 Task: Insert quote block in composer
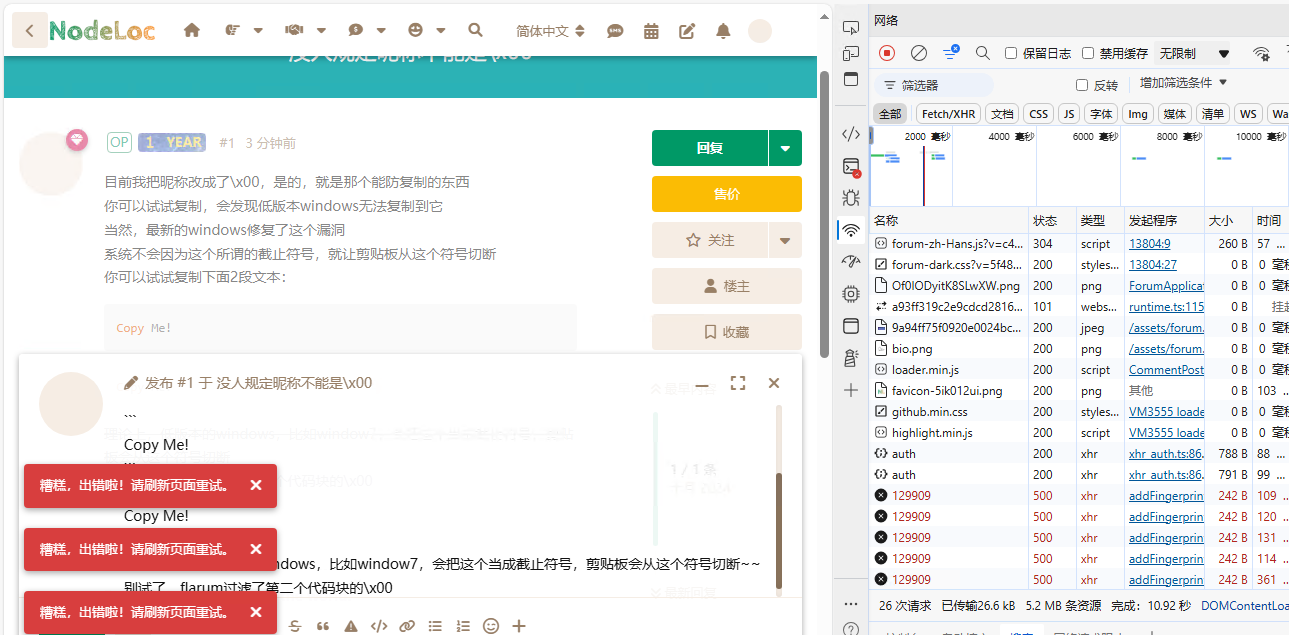coord(323,626)
